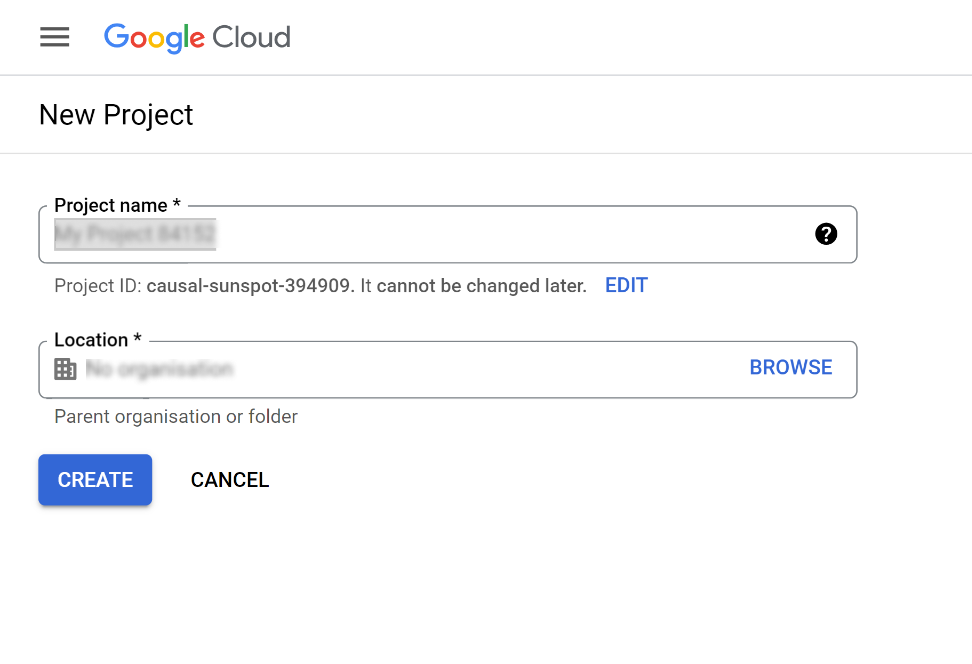Click BROWSE to pick a parent organisation
Screen dimensions: 972x664
790,367
